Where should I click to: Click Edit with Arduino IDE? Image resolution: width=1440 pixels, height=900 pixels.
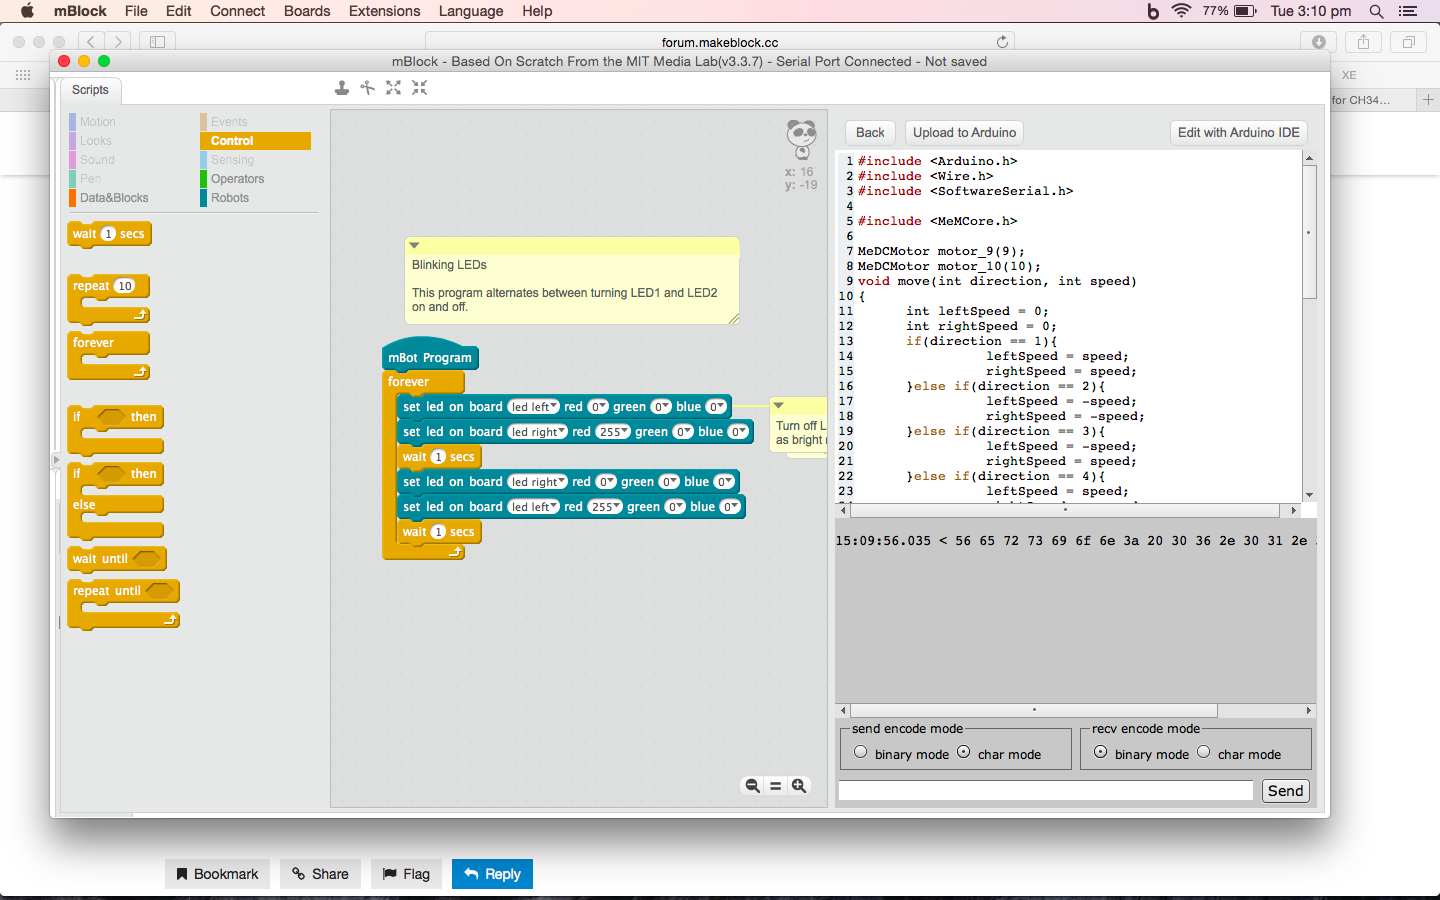coord(1238,133)
